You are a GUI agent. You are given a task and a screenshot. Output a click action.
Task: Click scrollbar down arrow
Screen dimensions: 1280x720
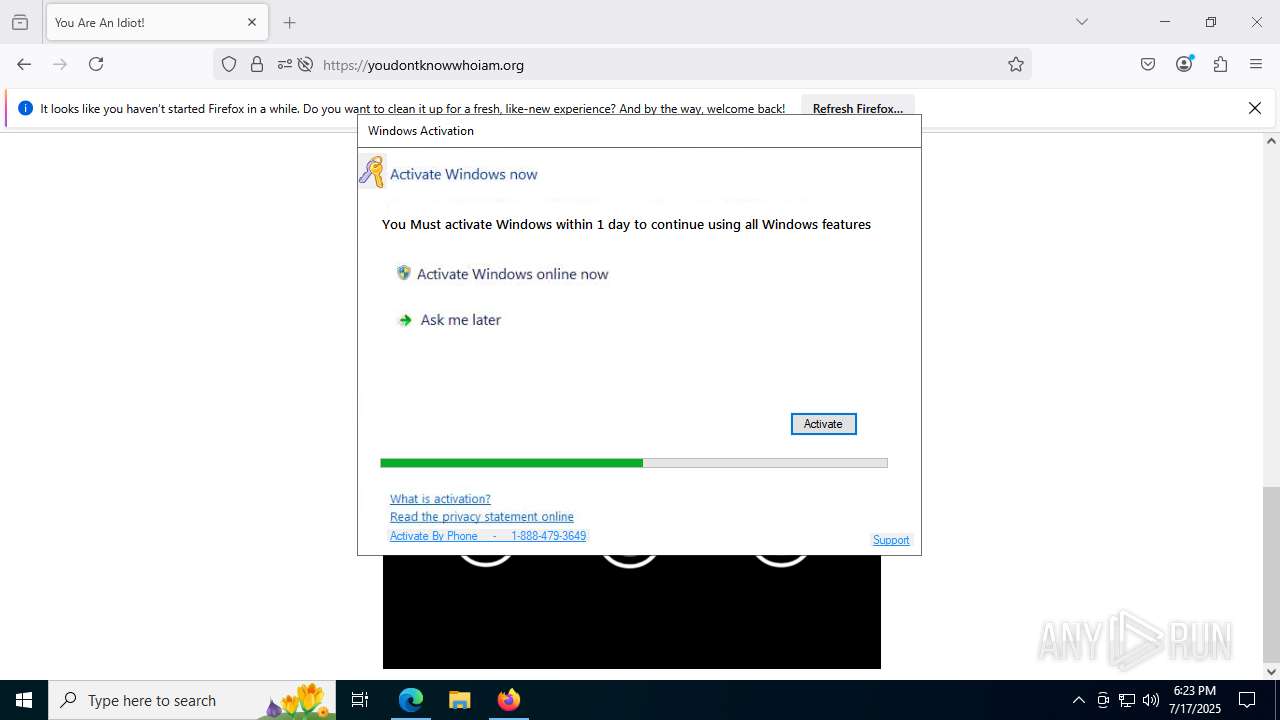1271,672
